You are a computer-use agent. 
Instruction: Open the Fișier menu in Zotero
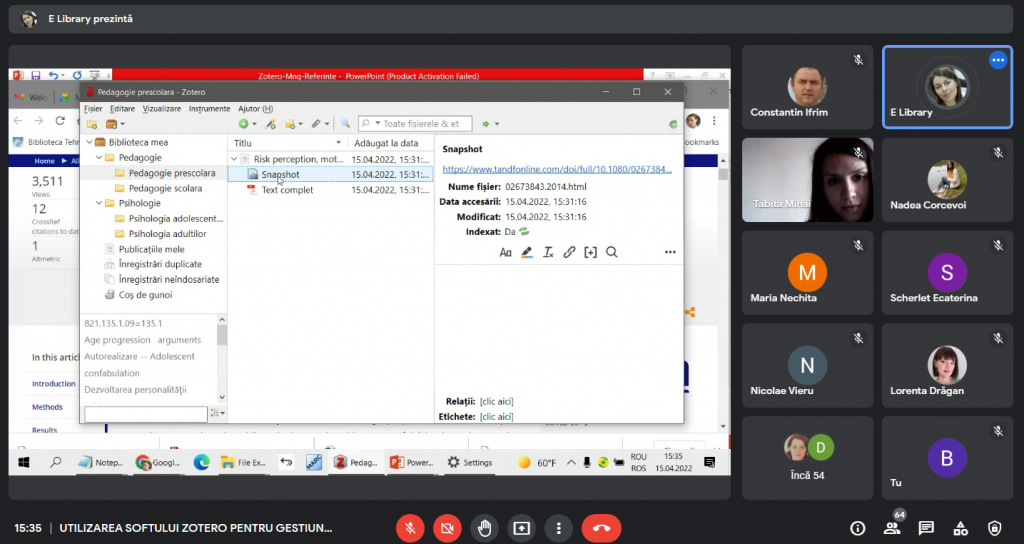(93, 108)
